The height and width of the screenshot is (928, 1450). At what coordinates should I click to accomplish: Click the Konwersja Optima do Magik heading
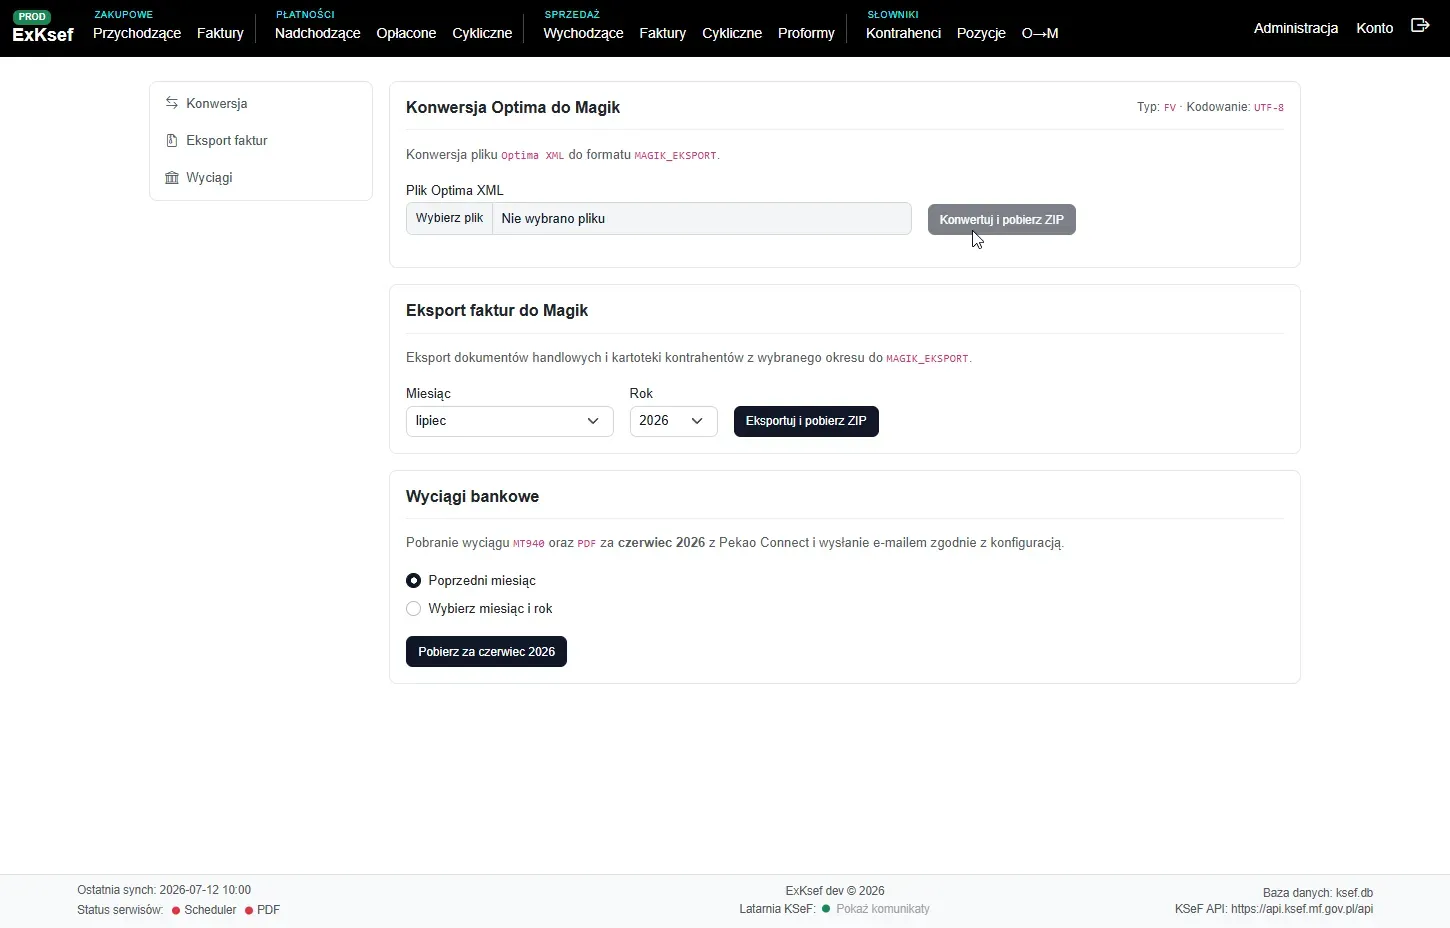tap(513, 107)
